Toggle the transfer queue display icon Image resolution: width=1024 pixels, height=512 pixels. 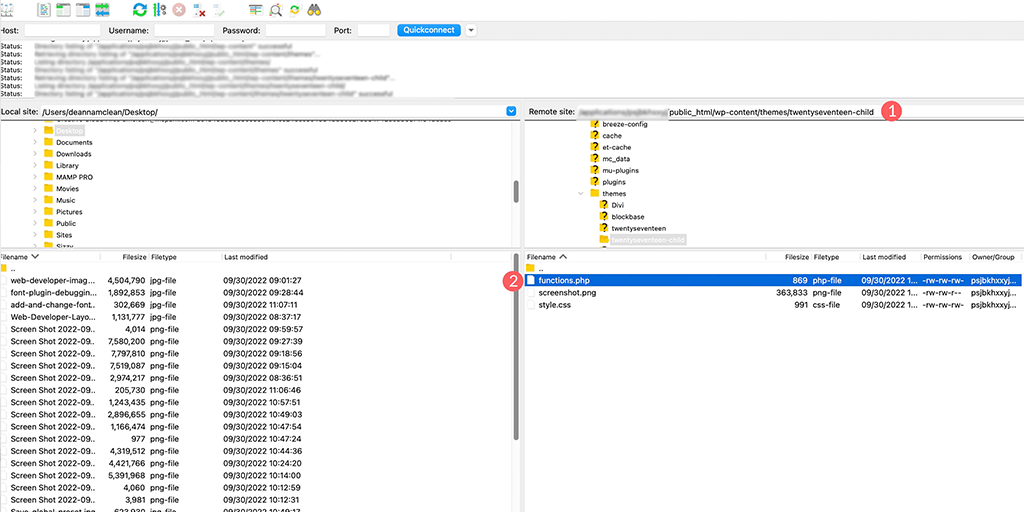103,10
